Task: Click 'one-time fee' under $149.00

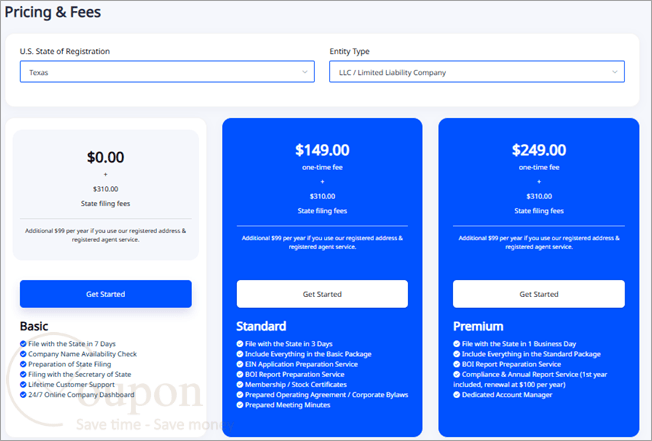Action: point(322,168)
